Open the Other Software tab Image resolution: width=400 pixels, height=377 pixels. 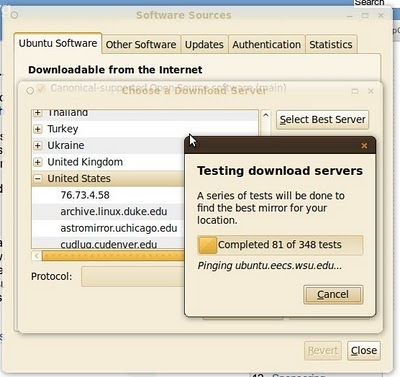pyautogui.click(x=141, y=44)
